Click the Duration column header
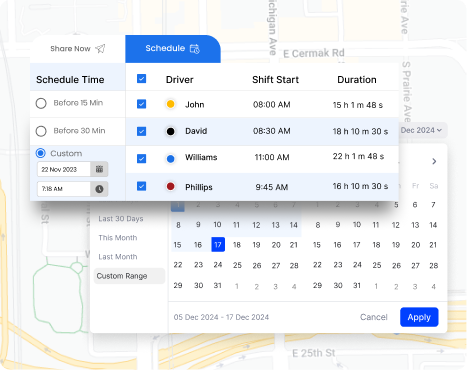This screenshot has height=370, width=467. click(x=357, y=80)
